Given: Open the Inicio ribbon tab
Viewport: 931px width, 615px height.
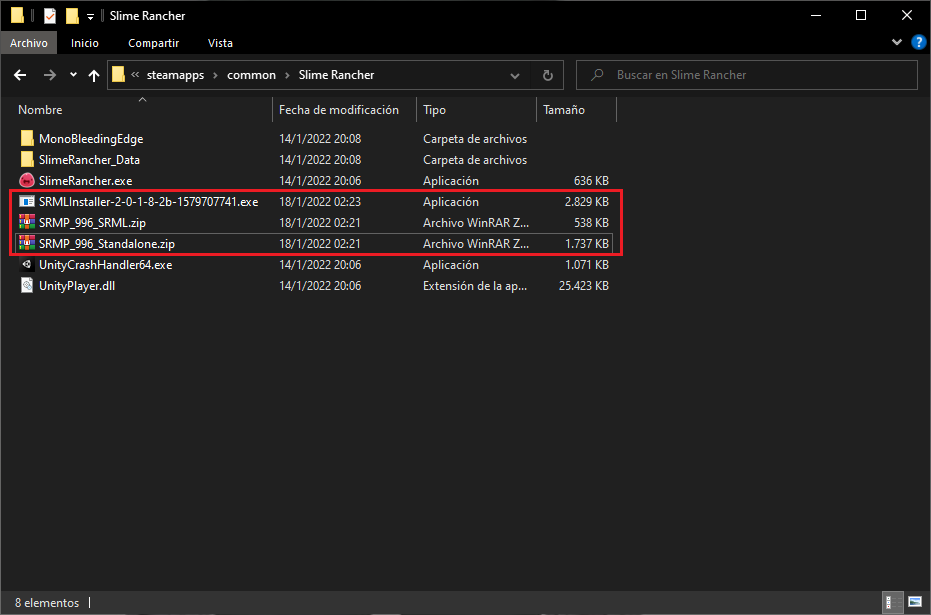Looking at the screenshot, I should (x=85, y=43).
